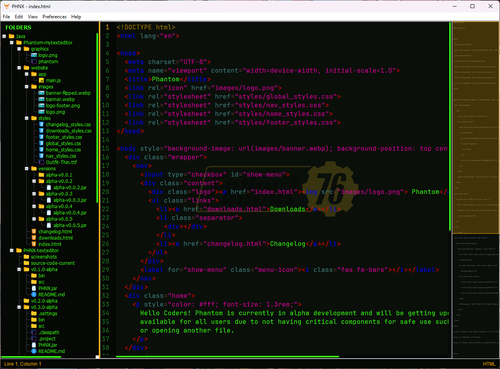The width and height of the screenshot is (500, 369).
Task: Open the File menu
Action: click(6, 17)
